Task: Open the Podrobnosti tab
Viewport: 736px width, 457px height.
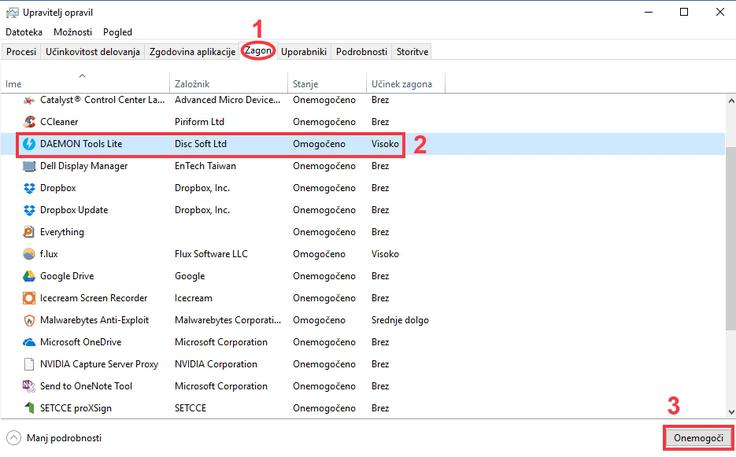Action: [361, 52]
